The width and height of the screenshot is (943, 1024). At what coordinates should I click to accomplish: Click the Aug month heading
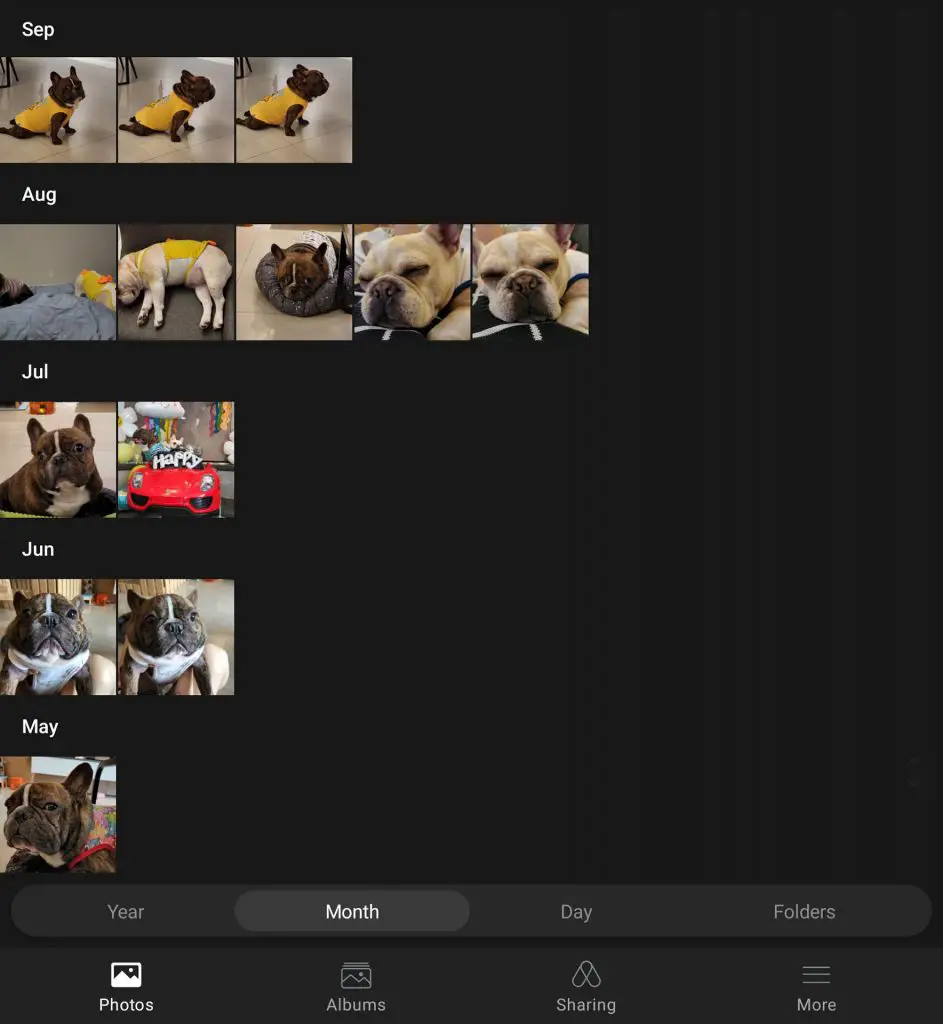pyautogui.click(x=39, y=195)
